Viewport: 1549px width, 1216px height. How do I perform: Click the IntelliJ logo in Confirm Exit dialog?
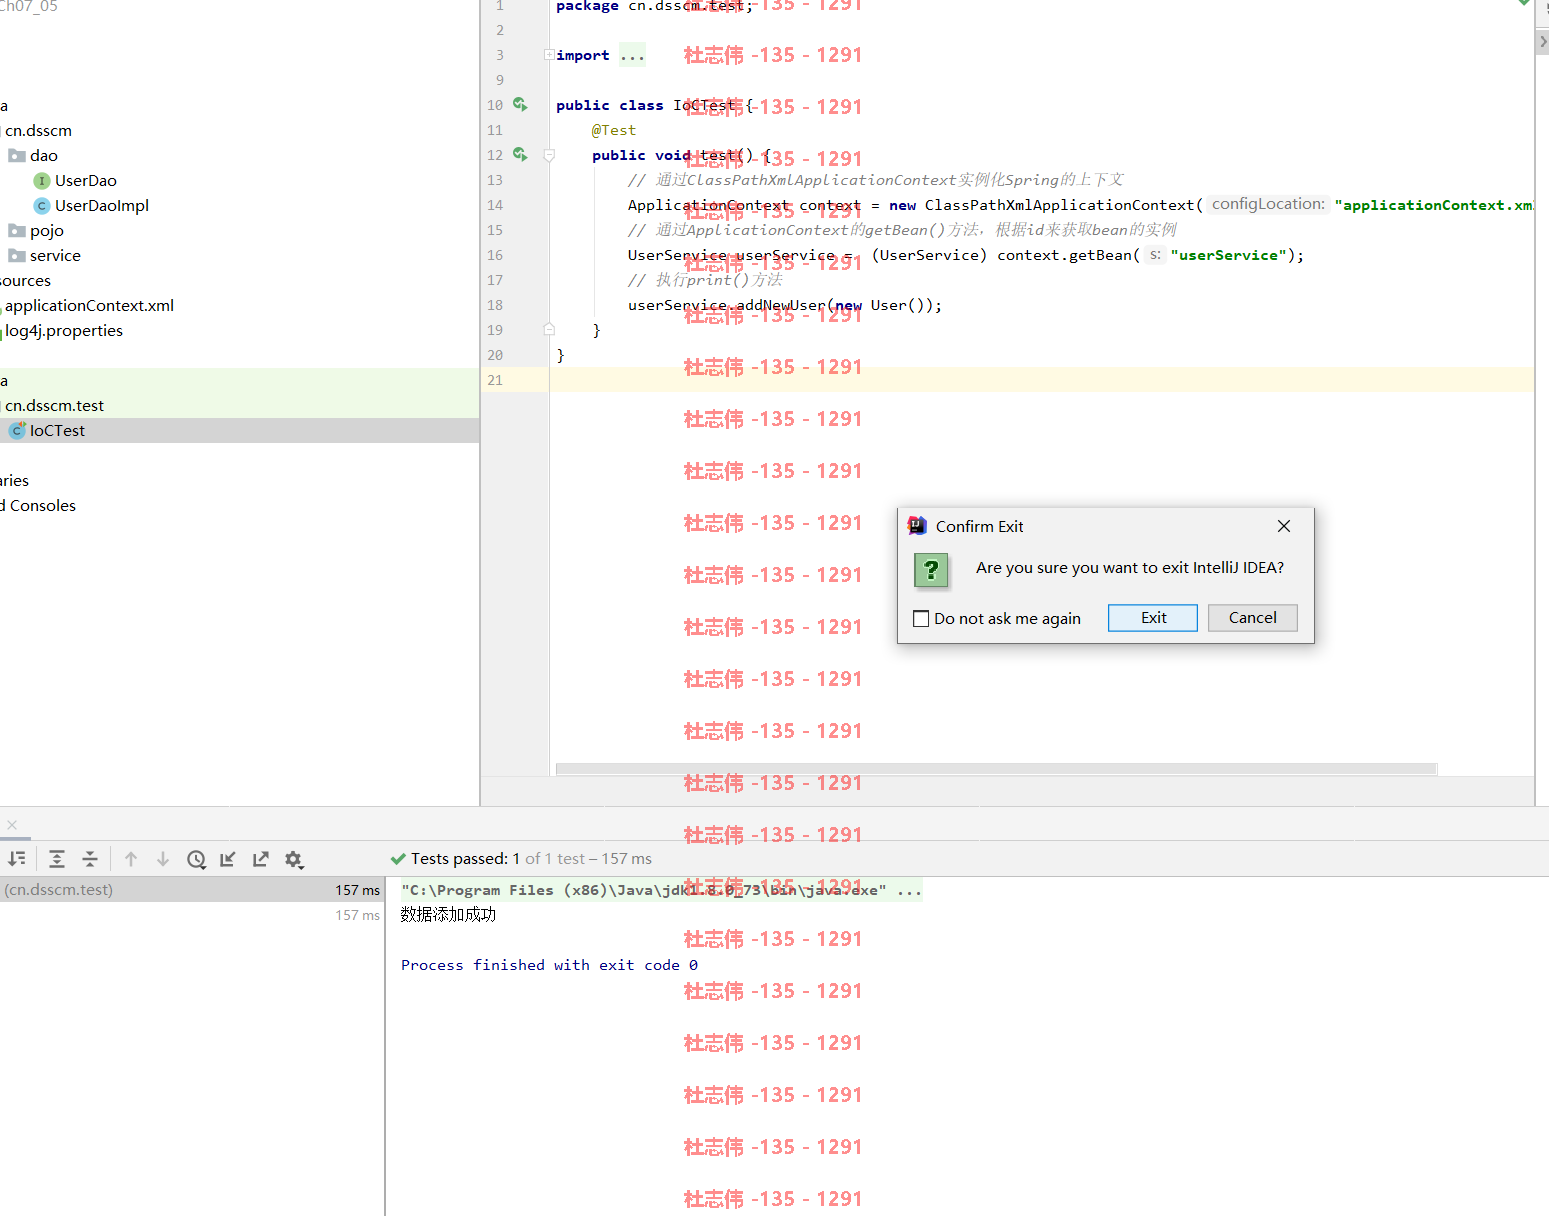pos(917,526)
